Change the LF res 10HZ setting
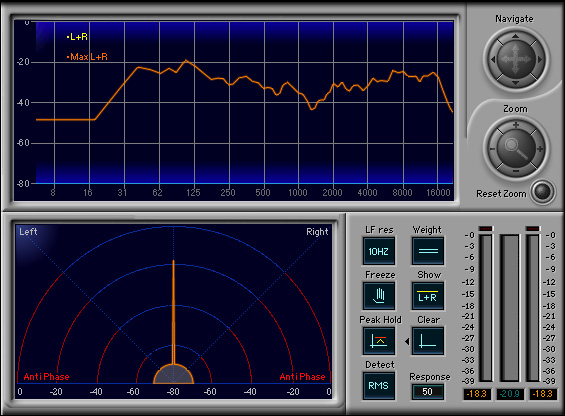The image size is (565, 416). point(379,251)
